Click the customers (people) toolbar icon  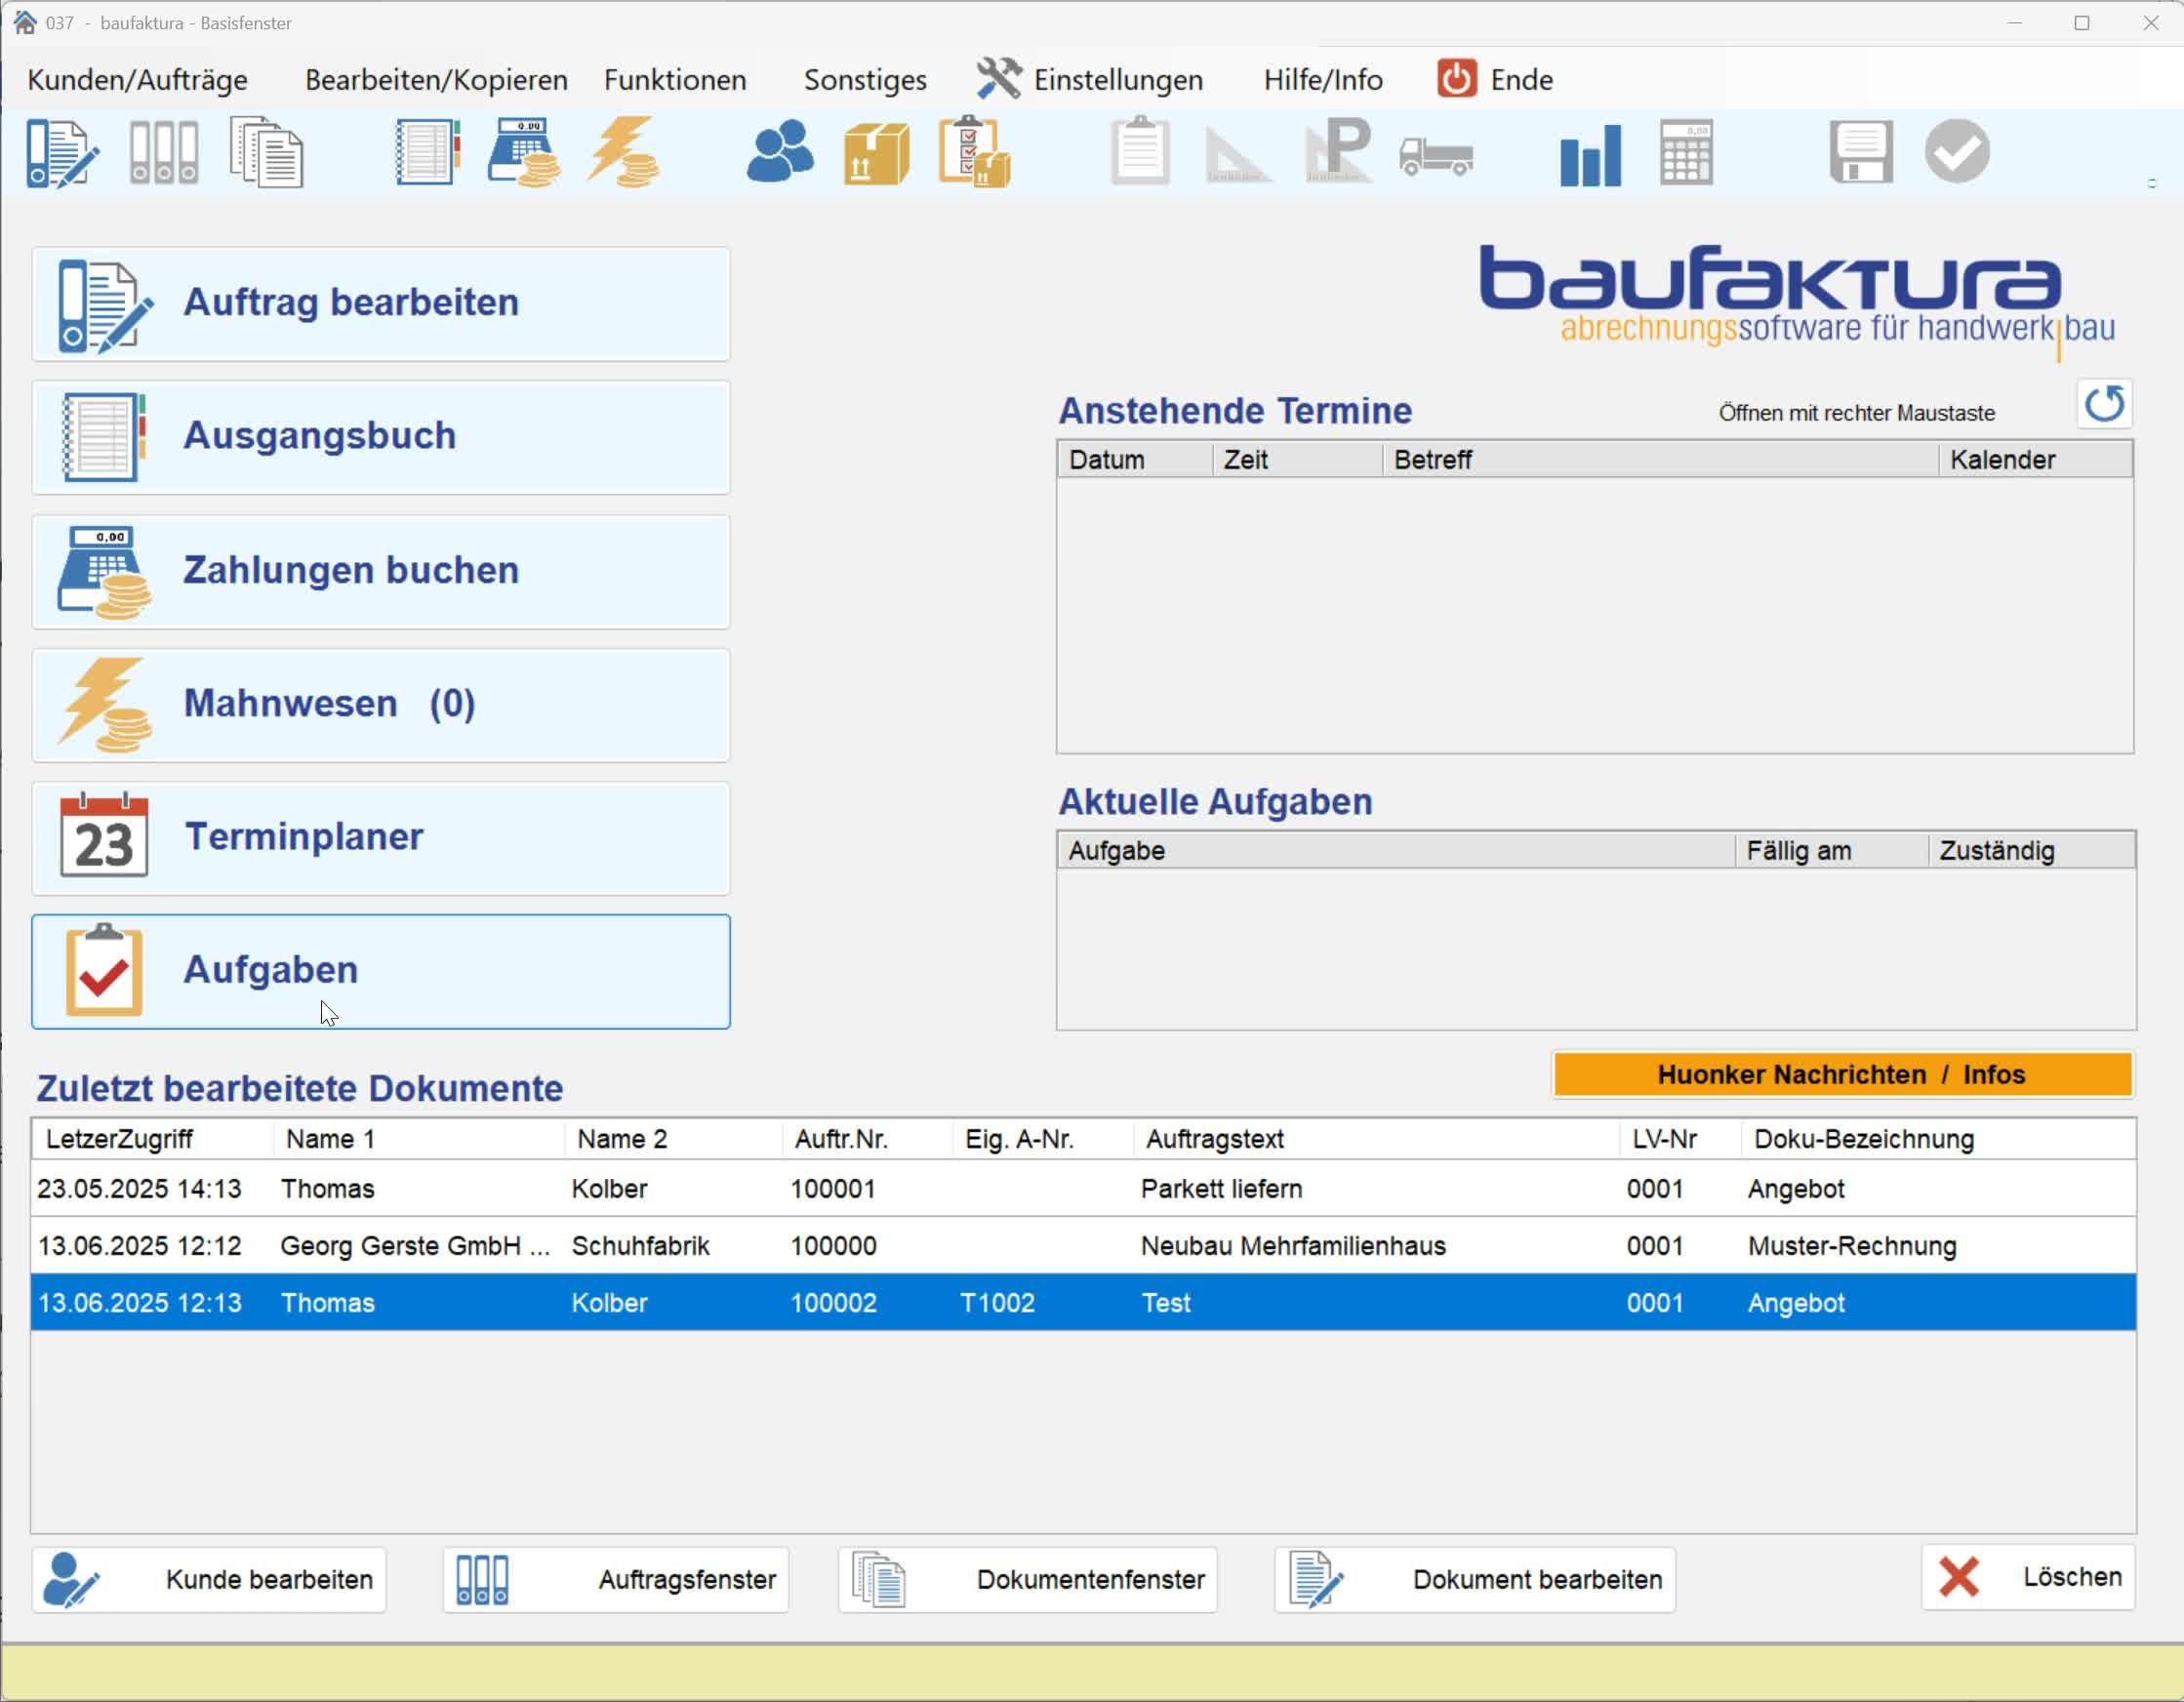pyautogui.click(x=779, y=152)
